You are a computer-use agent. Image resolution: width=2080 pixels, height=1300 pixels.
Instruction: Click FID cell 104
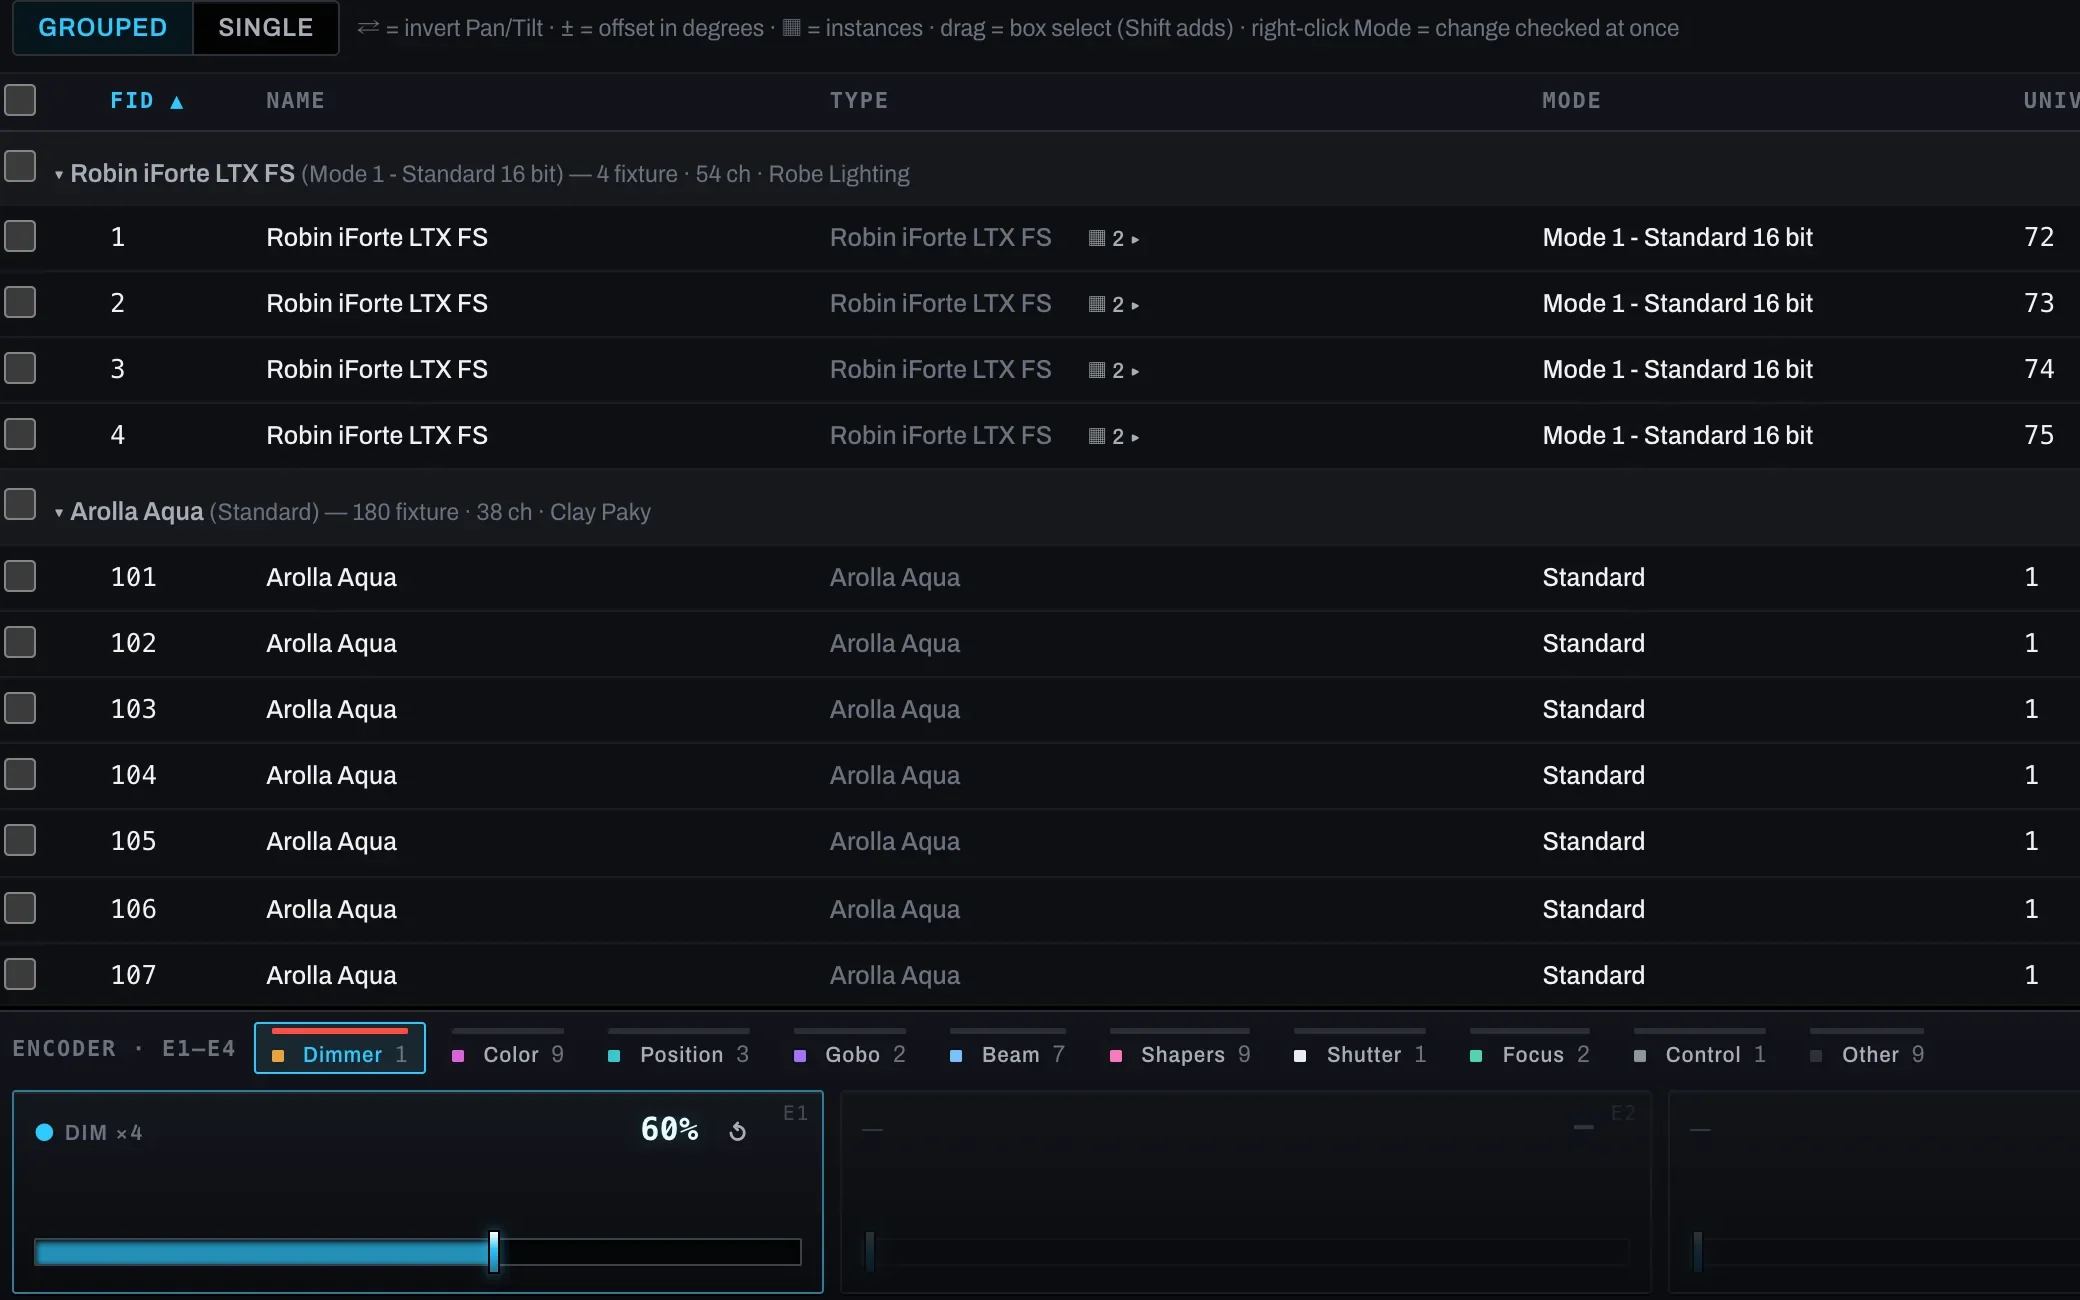(133, 775)
